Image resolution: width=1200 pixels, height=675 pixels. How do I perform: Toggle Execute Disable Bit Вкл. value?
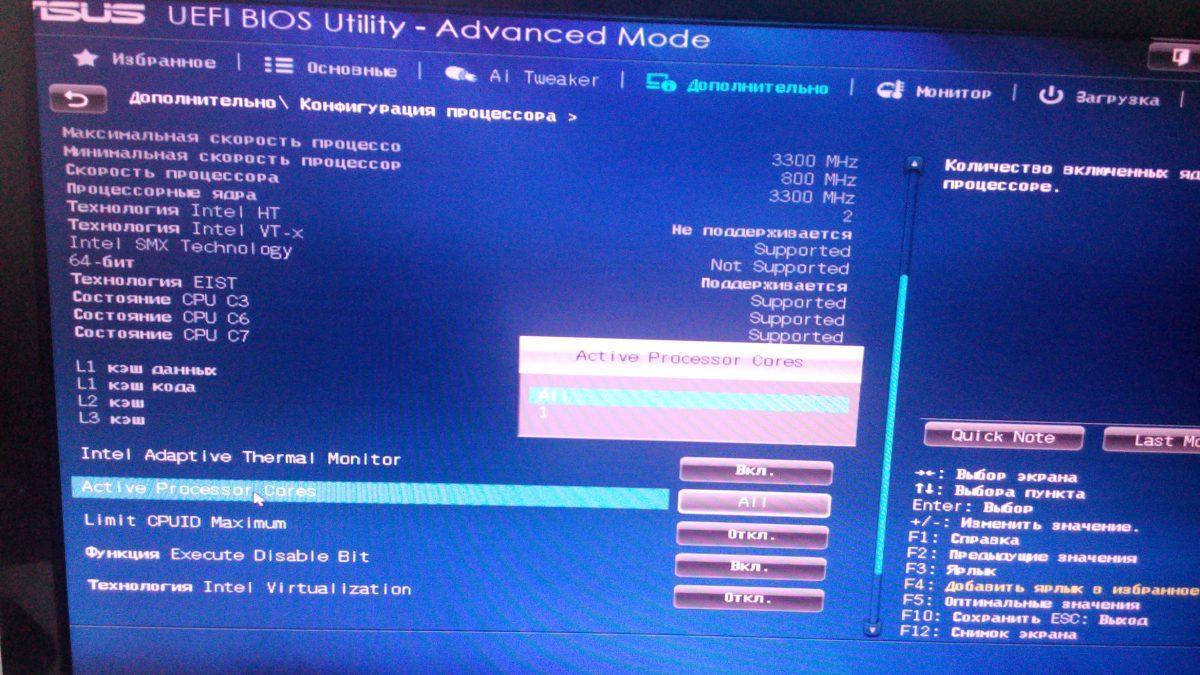pos(750,566)
